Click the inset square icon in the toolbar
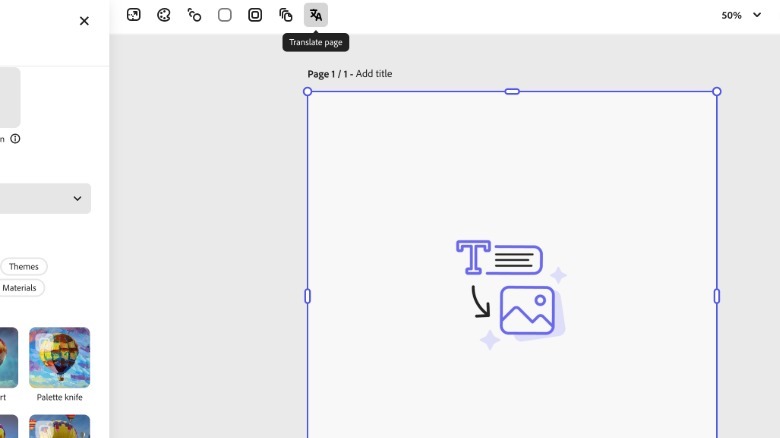The image size is (780, 438). (255, 15)
